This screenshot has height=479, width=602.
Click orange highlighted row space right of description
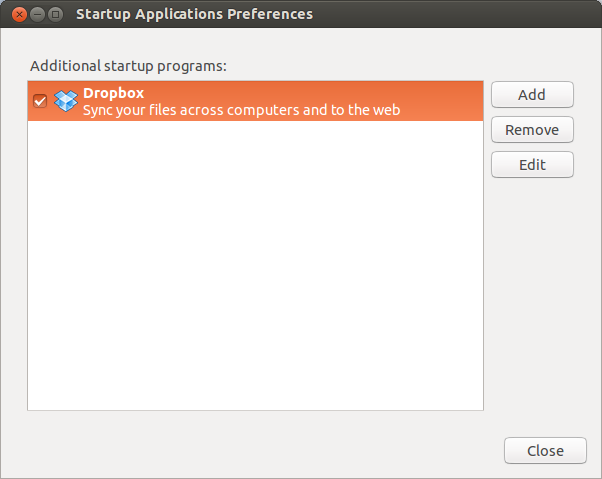445,101
